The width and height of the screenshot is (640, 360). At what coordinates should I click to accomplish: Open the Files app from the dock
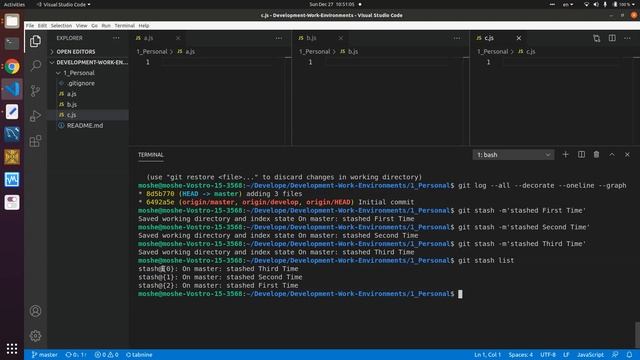(x=12, y=21)
